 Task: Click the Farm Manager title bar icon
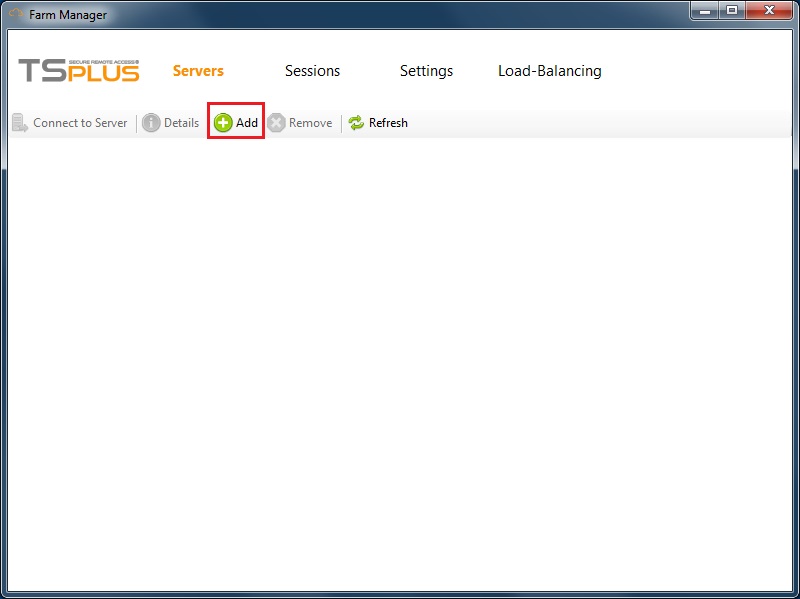pos(16,14)
